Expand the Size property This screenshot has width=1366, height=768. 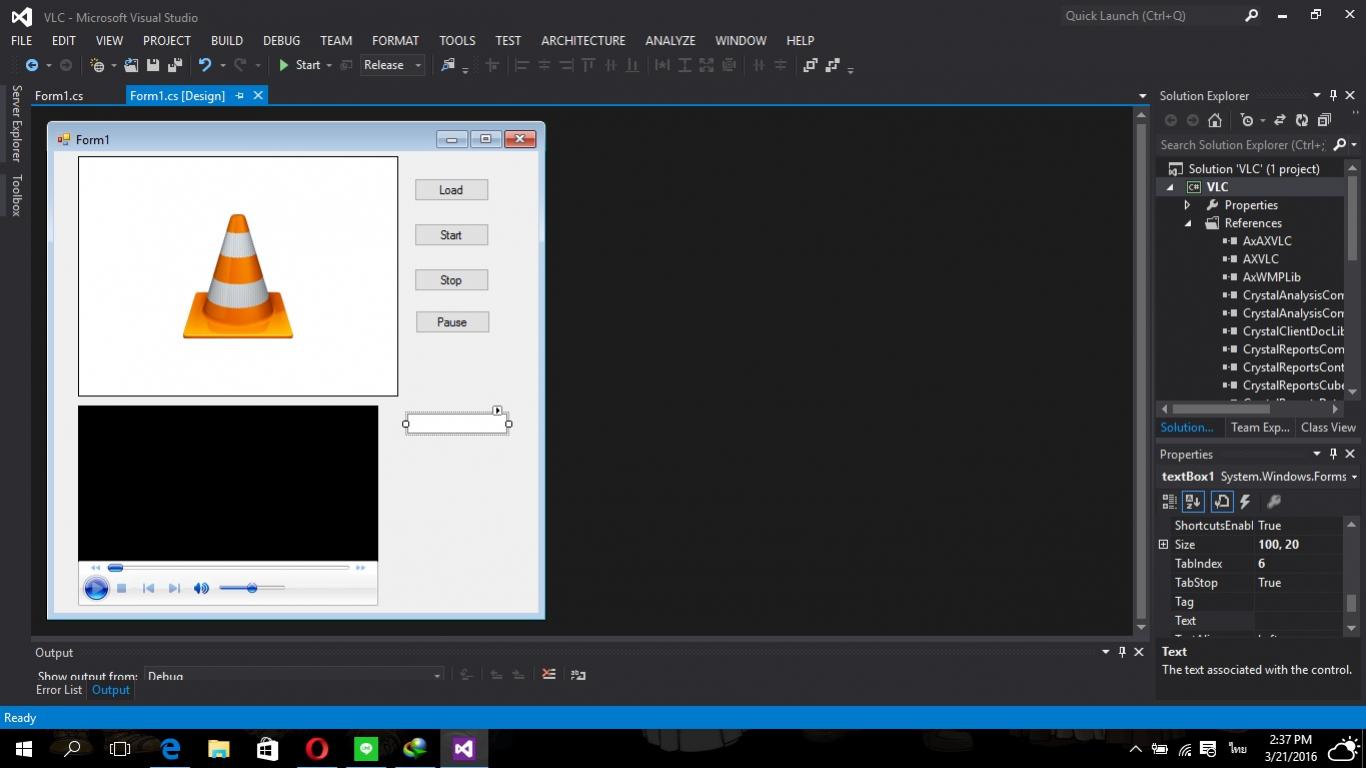click(x=1163, y=544)
